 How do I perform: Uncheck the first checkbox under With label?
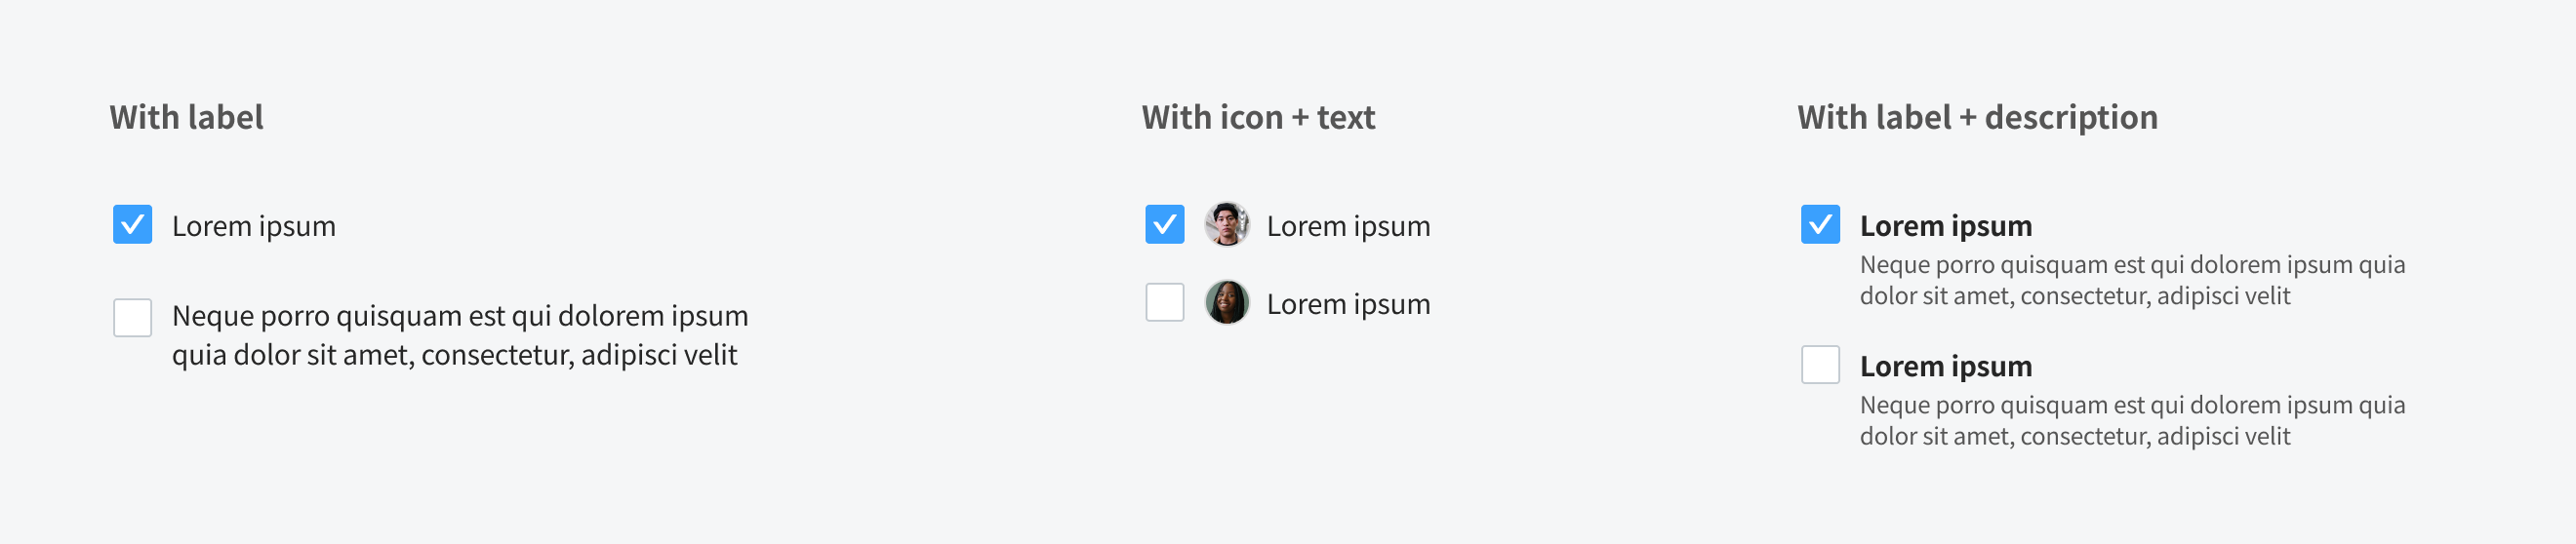[133, 225]
